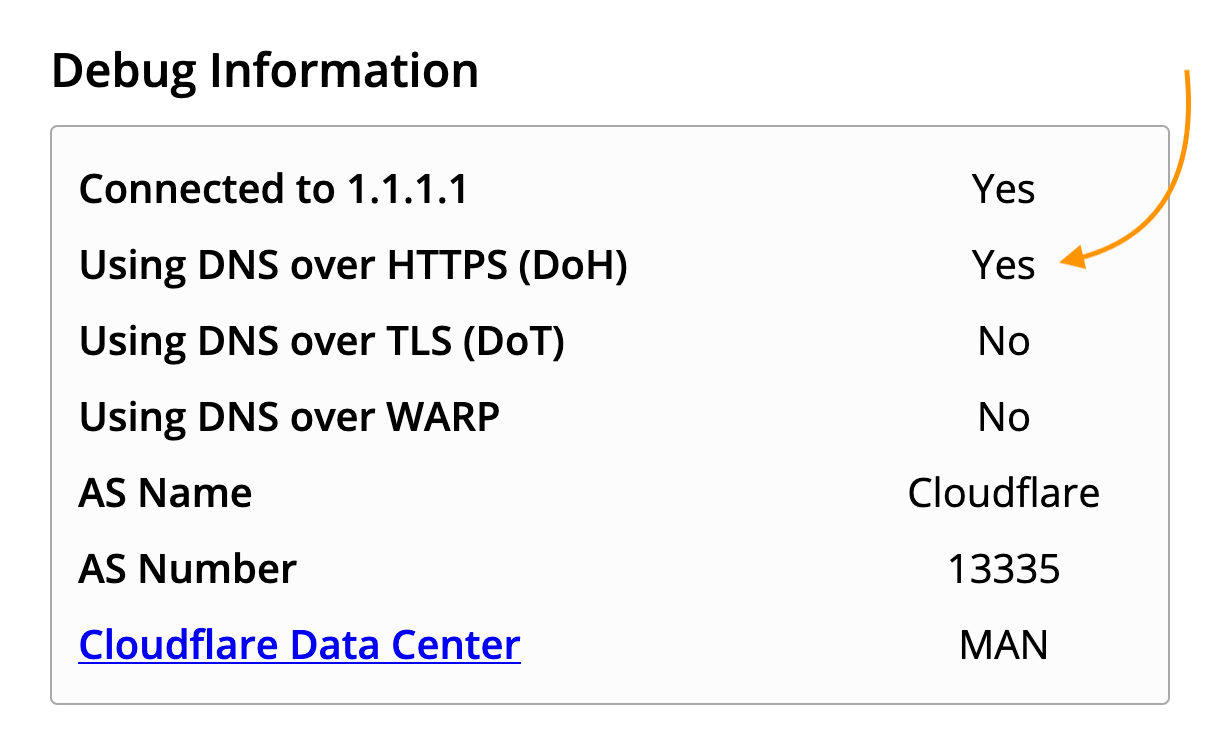Select Using DNS over TLS (DoT) label
This screenshot has width=1220, height=755.
point(322,341)
